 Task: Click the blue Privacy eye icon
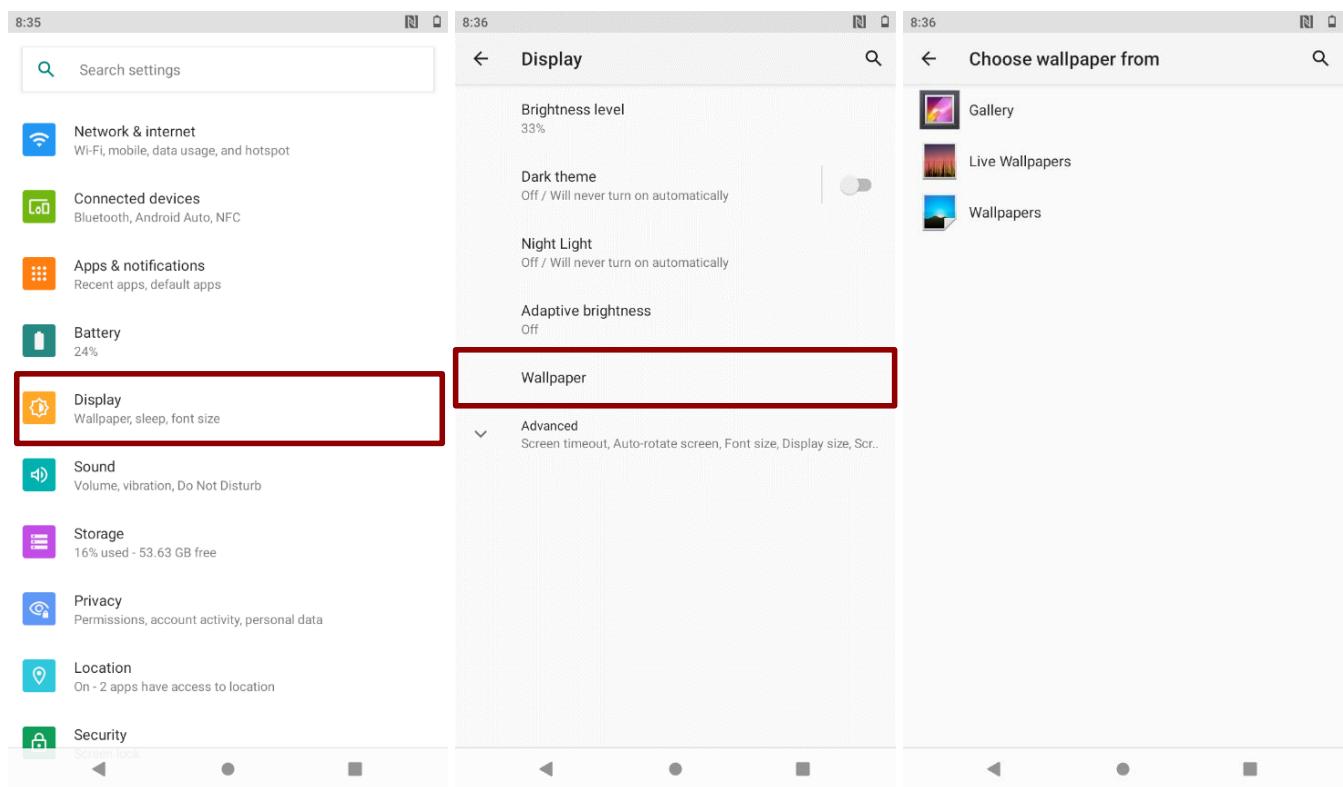click(40, 609)
